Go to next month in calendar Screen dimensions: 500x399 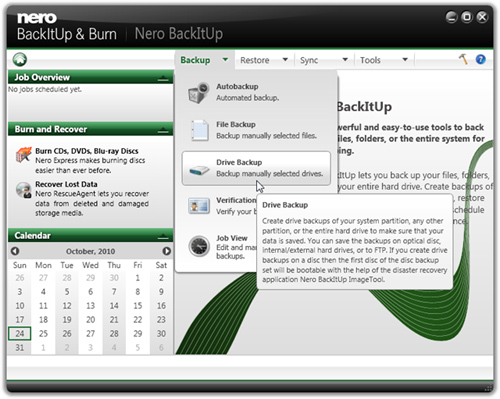click(166, 251)
